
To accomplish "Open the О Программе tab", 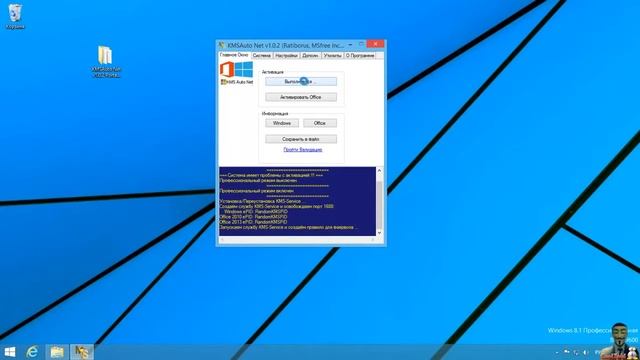I will point(360,56).
